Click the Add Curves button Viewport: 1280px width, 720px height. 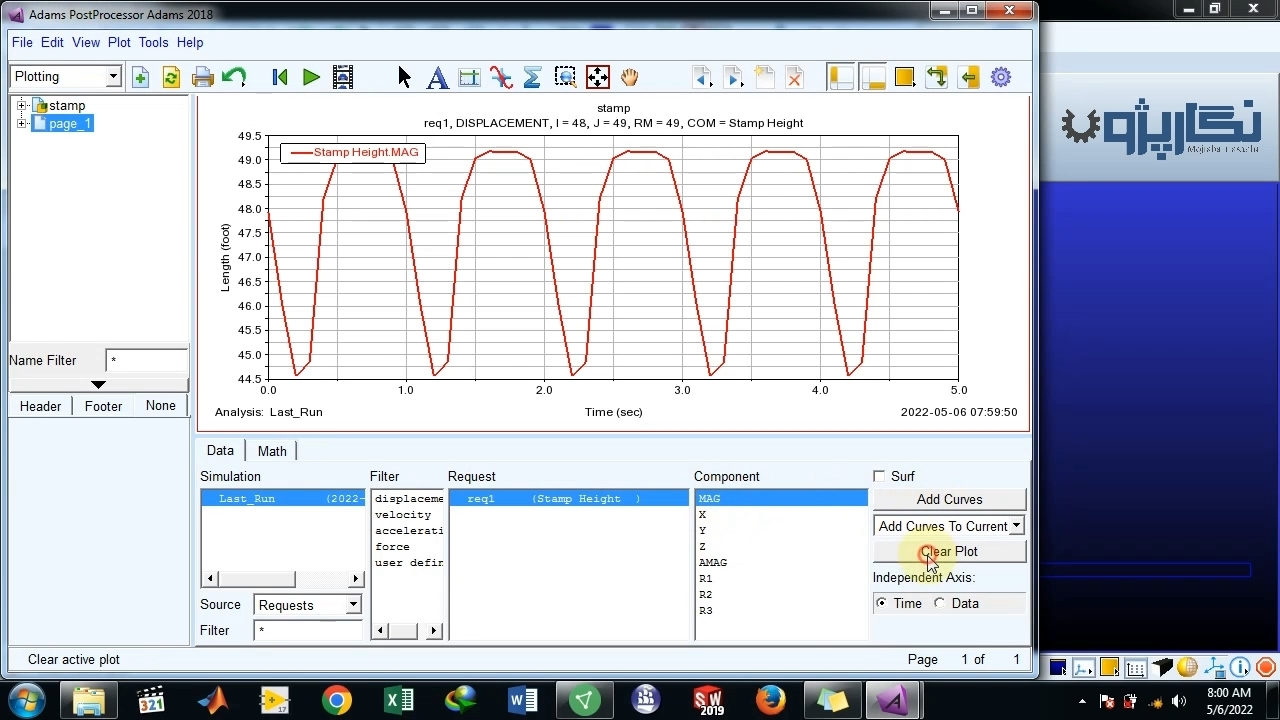tap(949, 499)
